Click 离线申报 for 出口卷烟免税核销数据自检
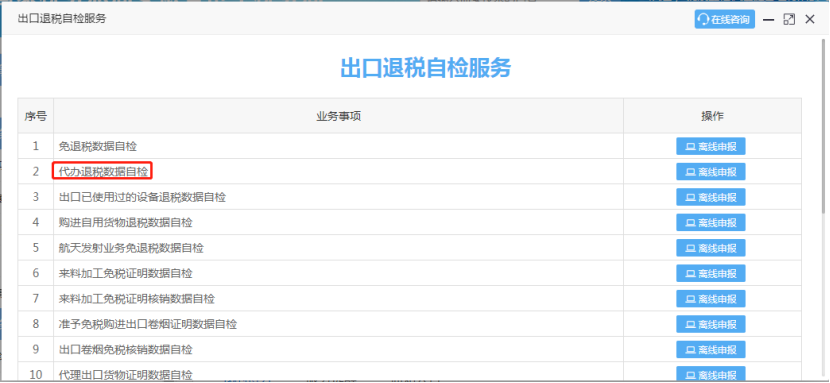The image size is (830, 383). point(710,349)
